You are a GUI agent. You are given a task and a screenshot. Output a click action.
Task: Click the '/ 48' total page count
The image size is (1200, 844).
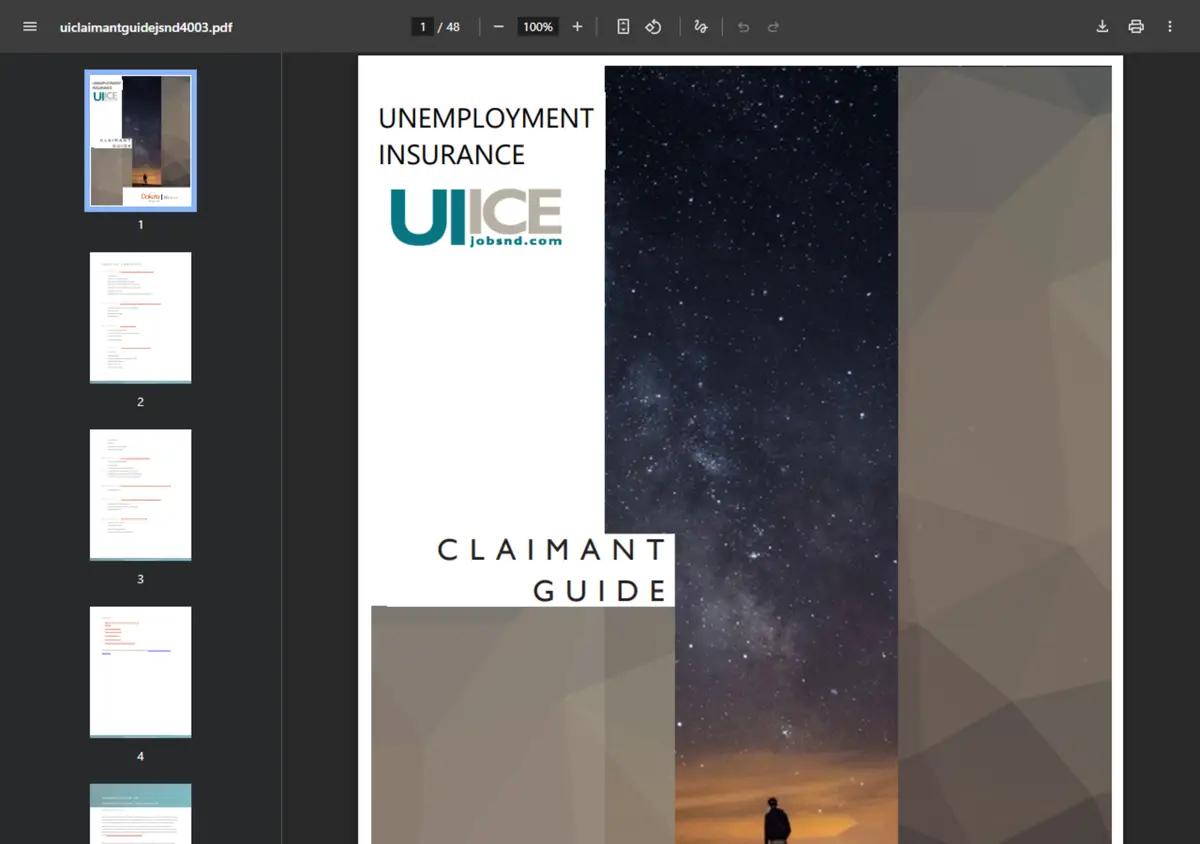click(449, 27)
